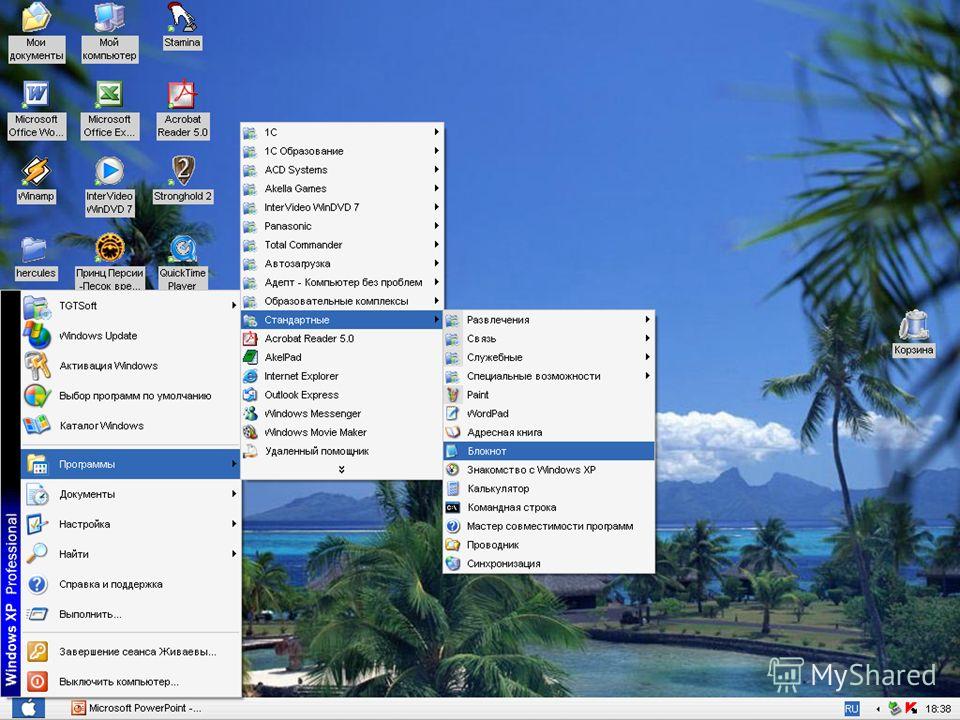Open the Выполнить... run dialog
Viewport: 960px width, 720px height.
click(x=130, y=614)
